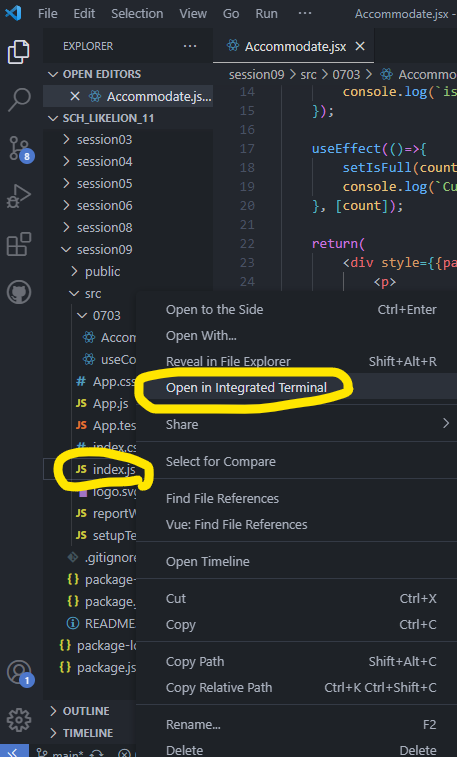The height and width of the screenshot is (757, 457).
Task: Open the Search view icon
Action: point(19,100)
